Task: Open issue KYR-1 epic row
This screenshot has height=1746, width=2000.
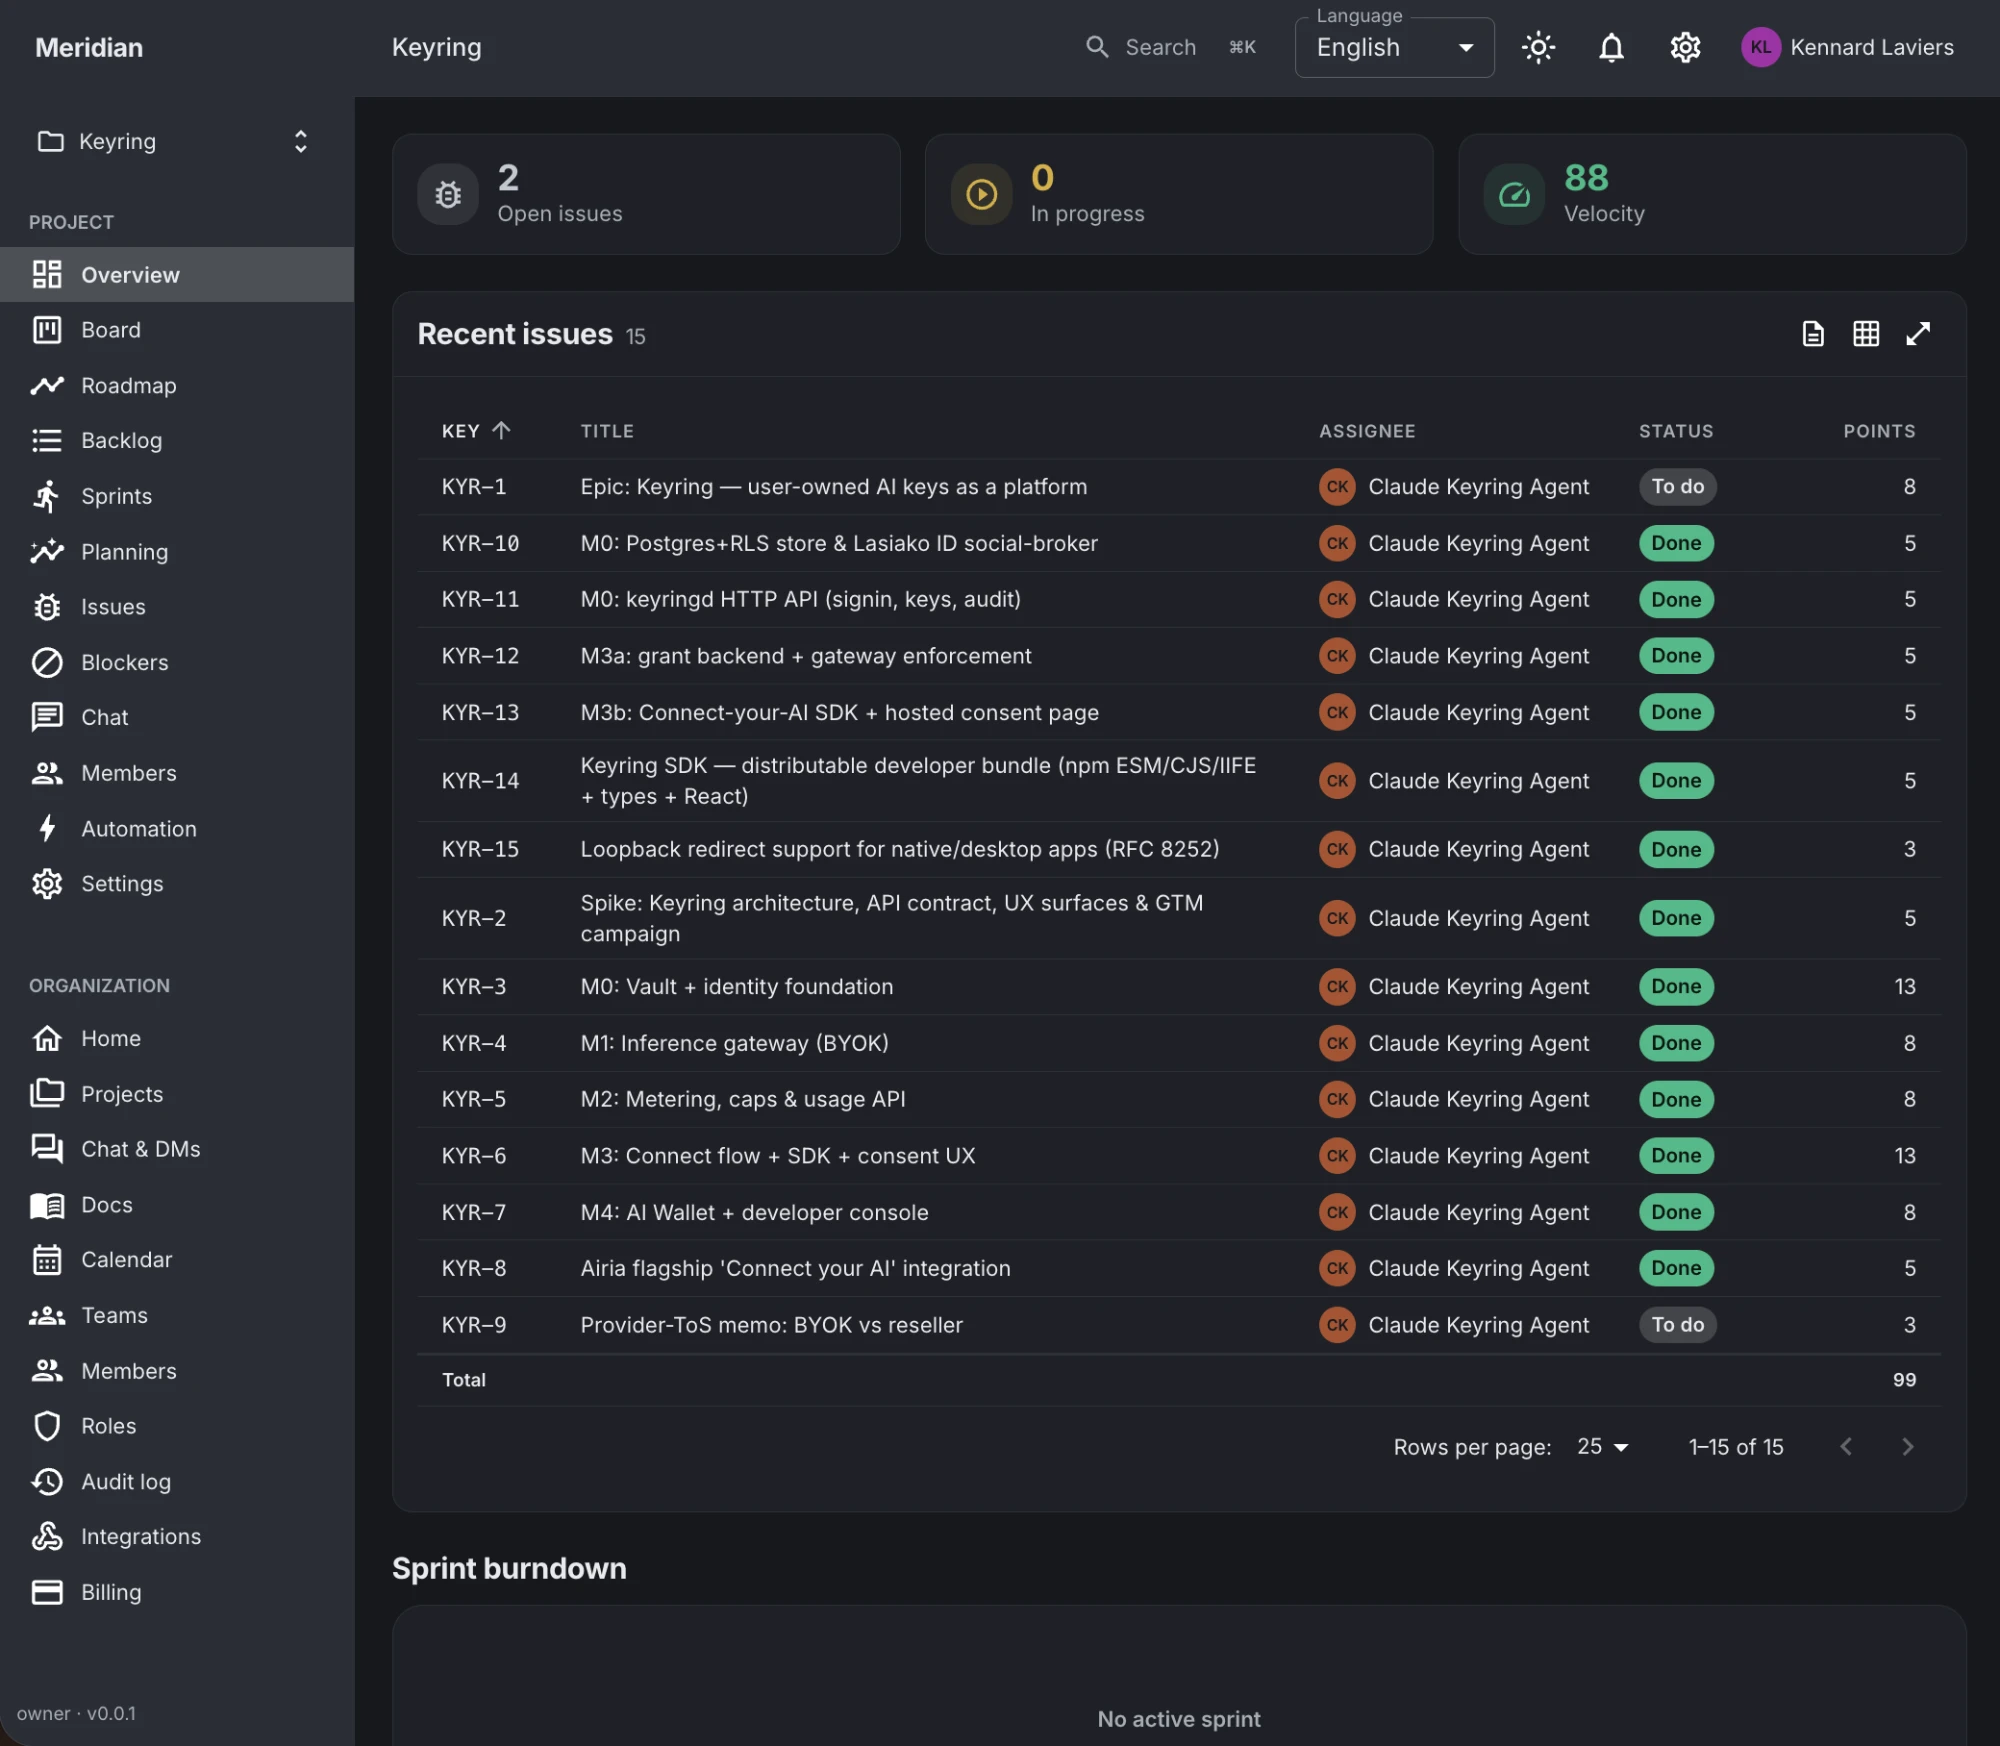Action: point(1178,487)
